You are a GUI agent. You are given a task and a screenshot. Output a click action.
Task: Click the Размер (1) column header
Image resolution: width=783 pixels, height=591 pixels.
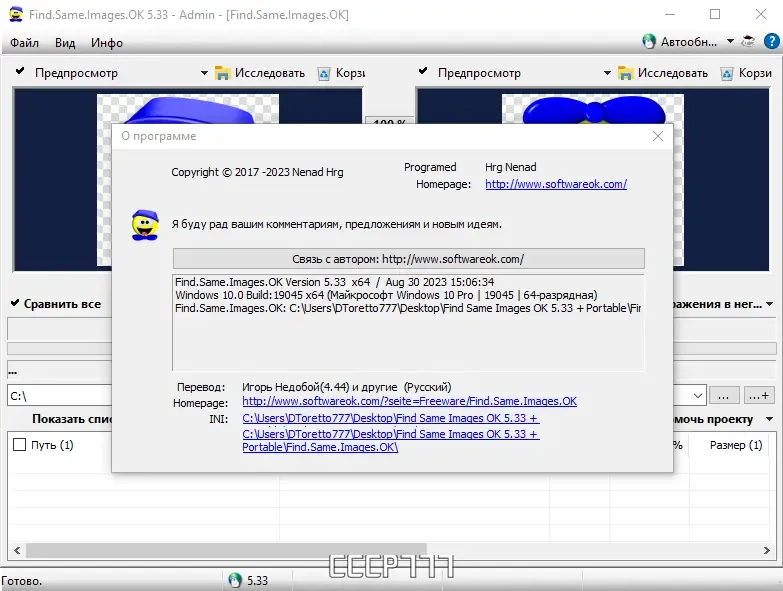point(736,445)
